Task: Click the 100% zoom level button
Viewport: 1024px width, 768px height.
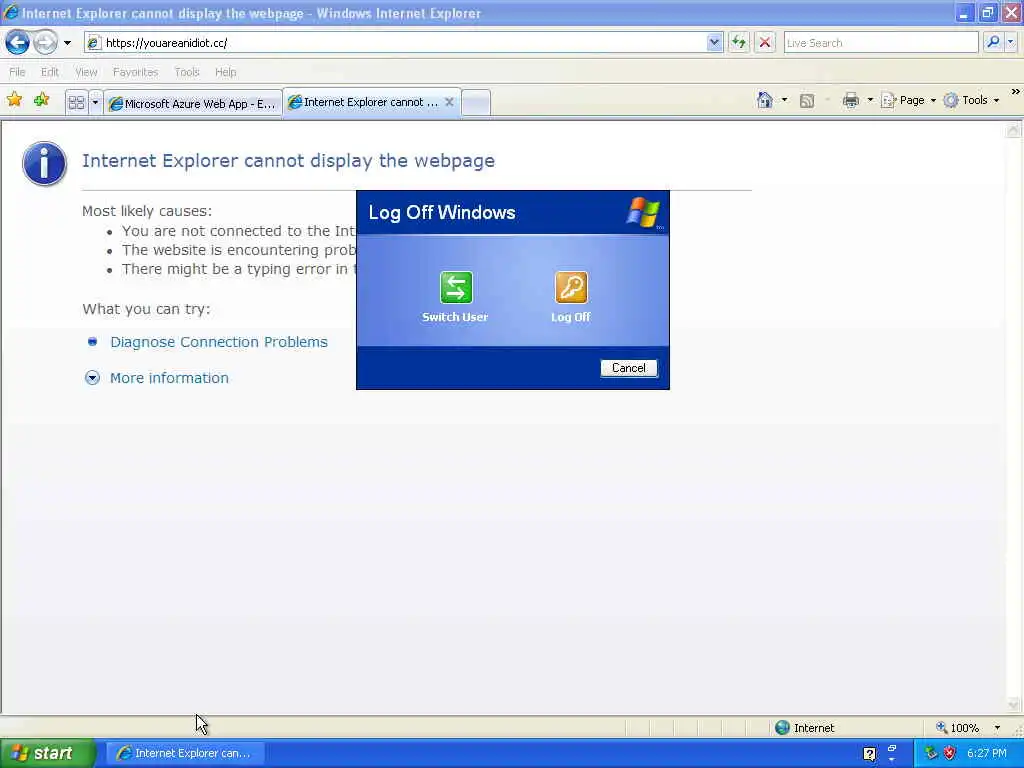Action: [x=958, y=728]
